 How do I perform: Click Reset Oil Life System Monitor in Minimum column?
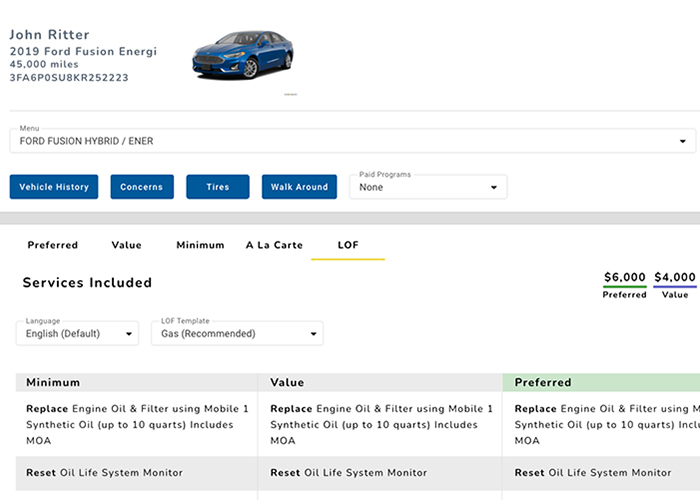tap(104, 473)
